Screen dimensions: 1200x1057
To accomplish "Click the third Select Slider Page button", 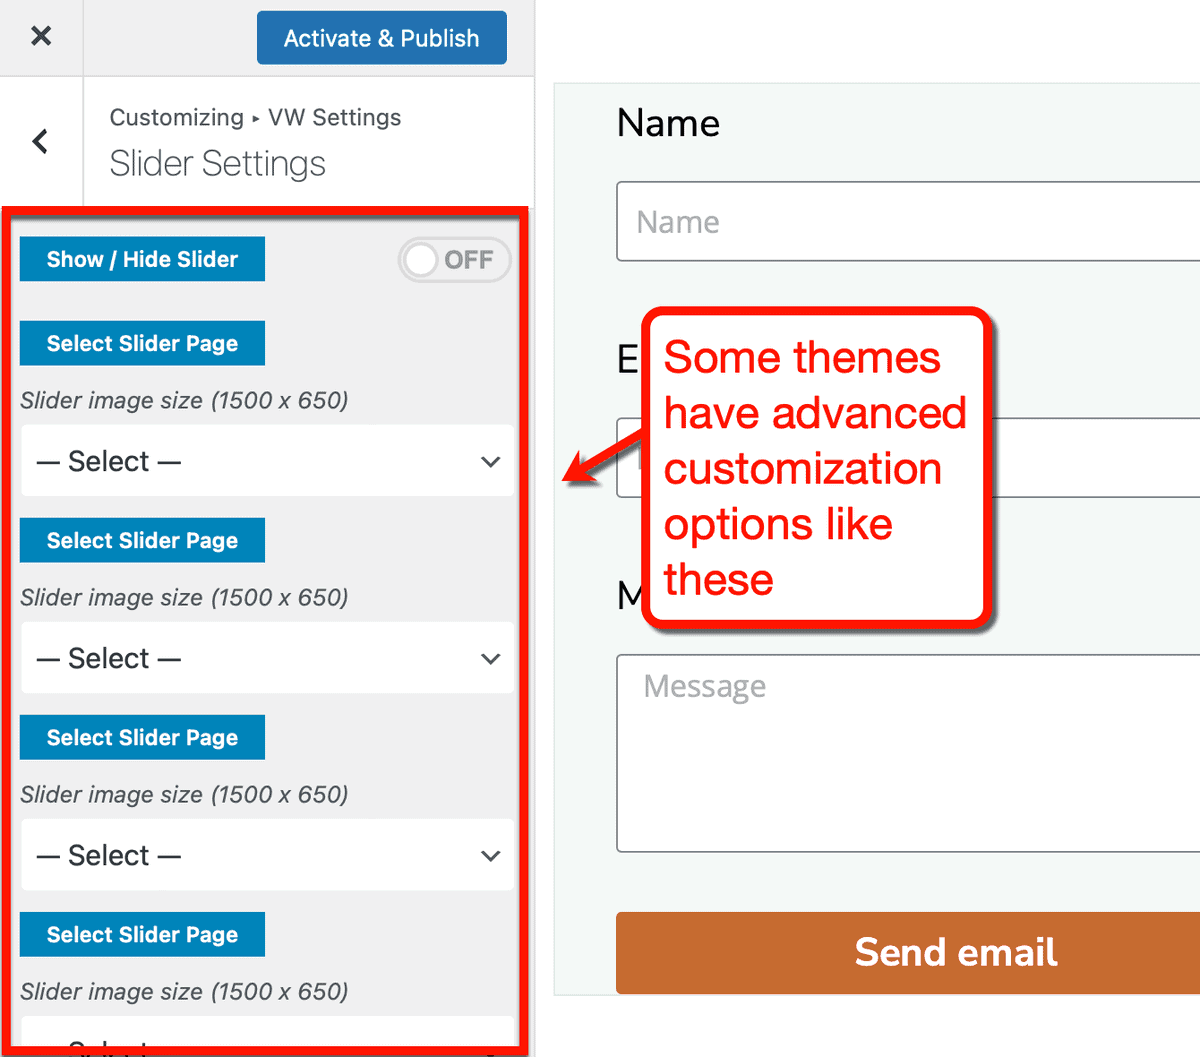I will pos(142,737).
